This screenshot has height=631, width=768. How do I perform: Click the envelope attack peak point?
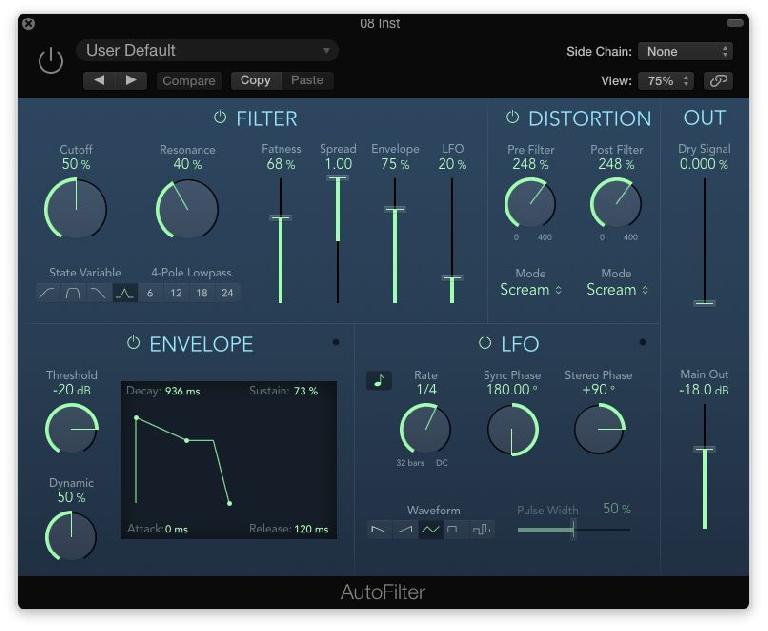pyautogui.click(x=137, y=417)
